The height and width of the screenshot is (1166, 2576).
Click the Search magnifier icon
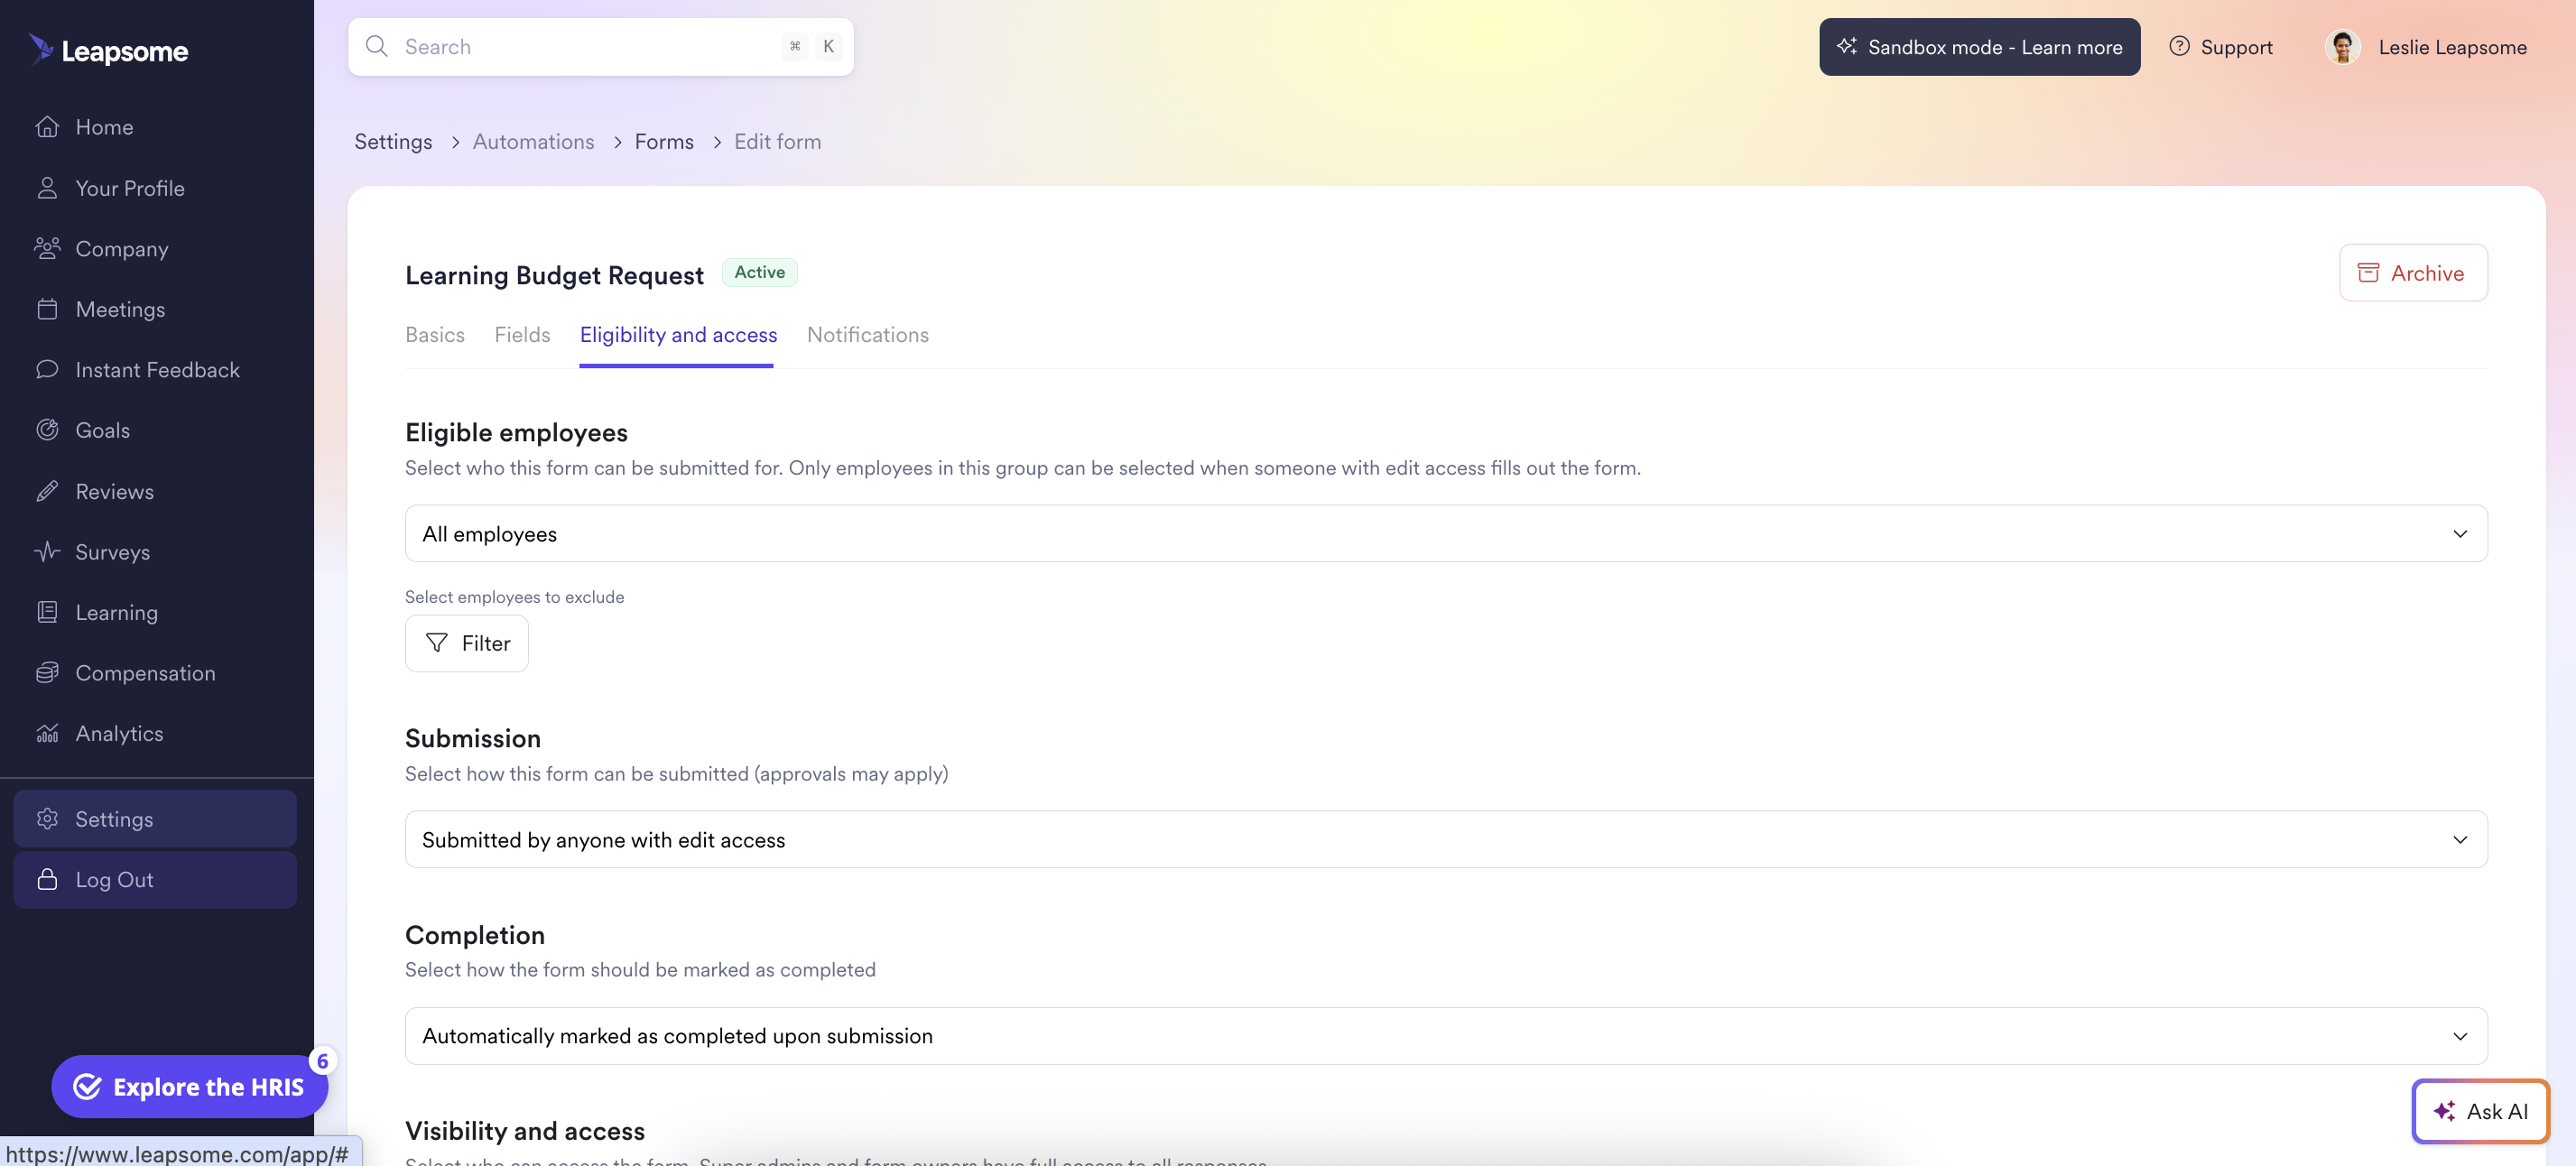377,46
